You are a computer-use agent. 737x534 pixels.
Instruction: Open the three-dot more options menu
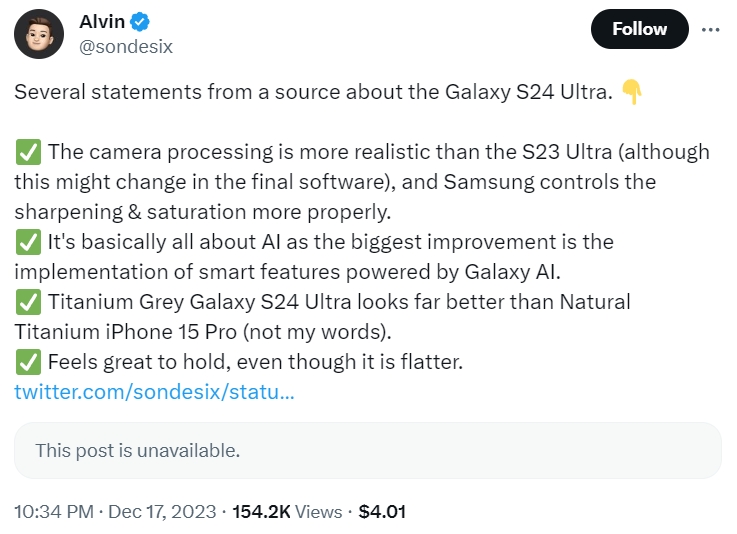click(710, 29)
